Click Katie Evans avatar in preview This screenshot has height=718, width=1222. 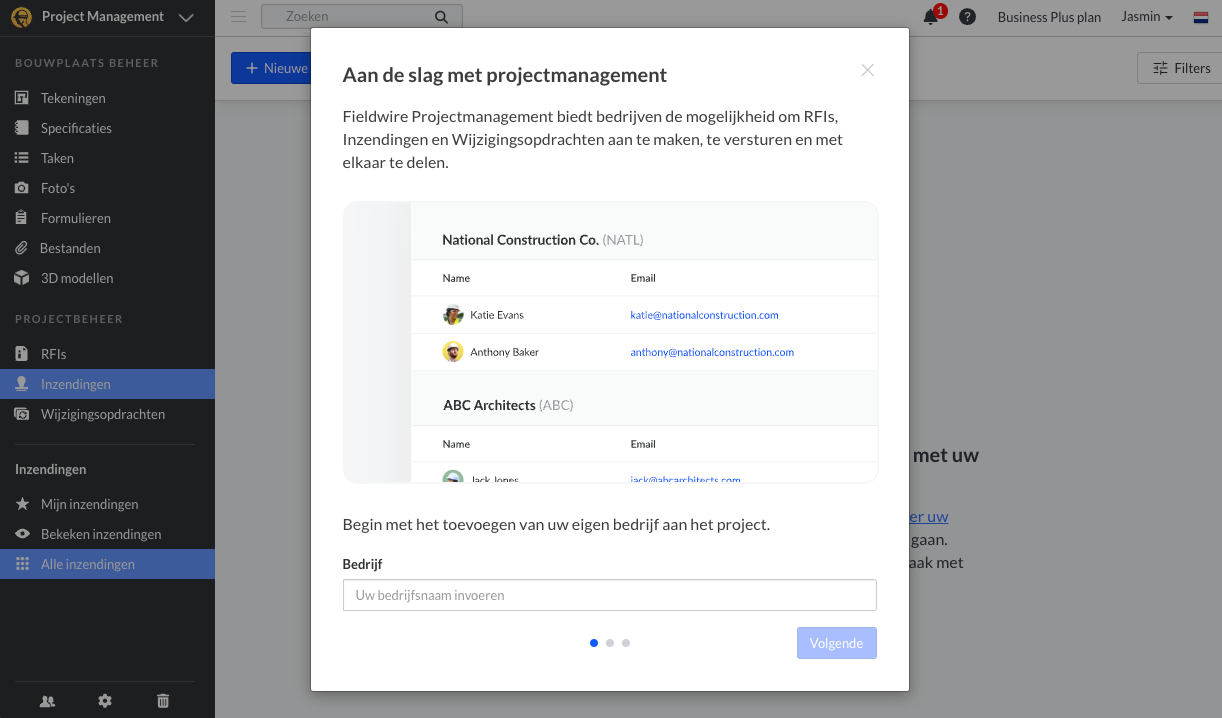(x=453, y=315)
